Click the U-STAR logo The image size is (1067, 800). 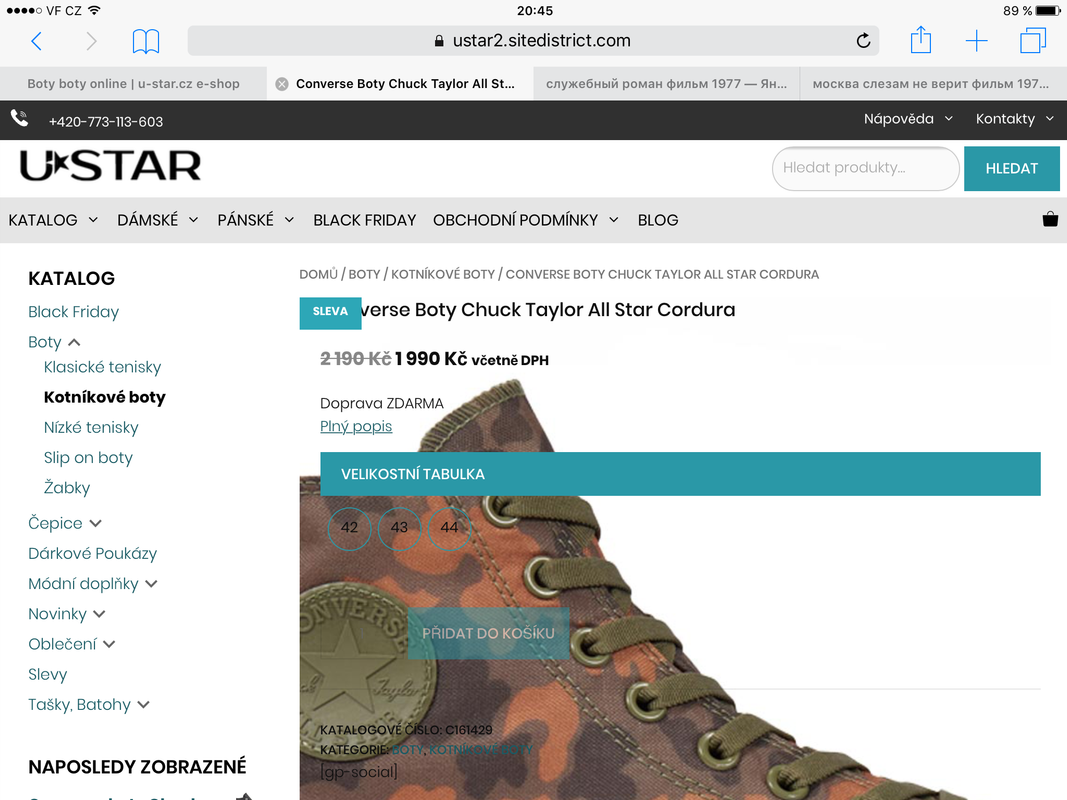point(110,166)
